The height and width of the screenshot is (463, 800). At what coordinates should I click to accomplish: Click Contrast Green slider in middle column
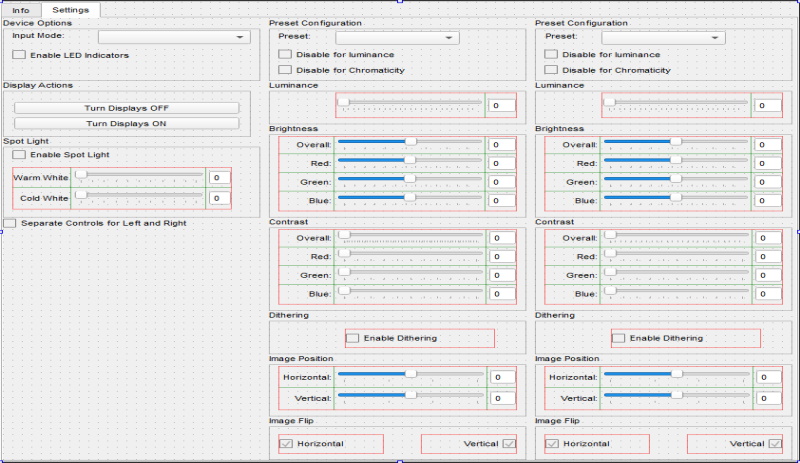411,274
